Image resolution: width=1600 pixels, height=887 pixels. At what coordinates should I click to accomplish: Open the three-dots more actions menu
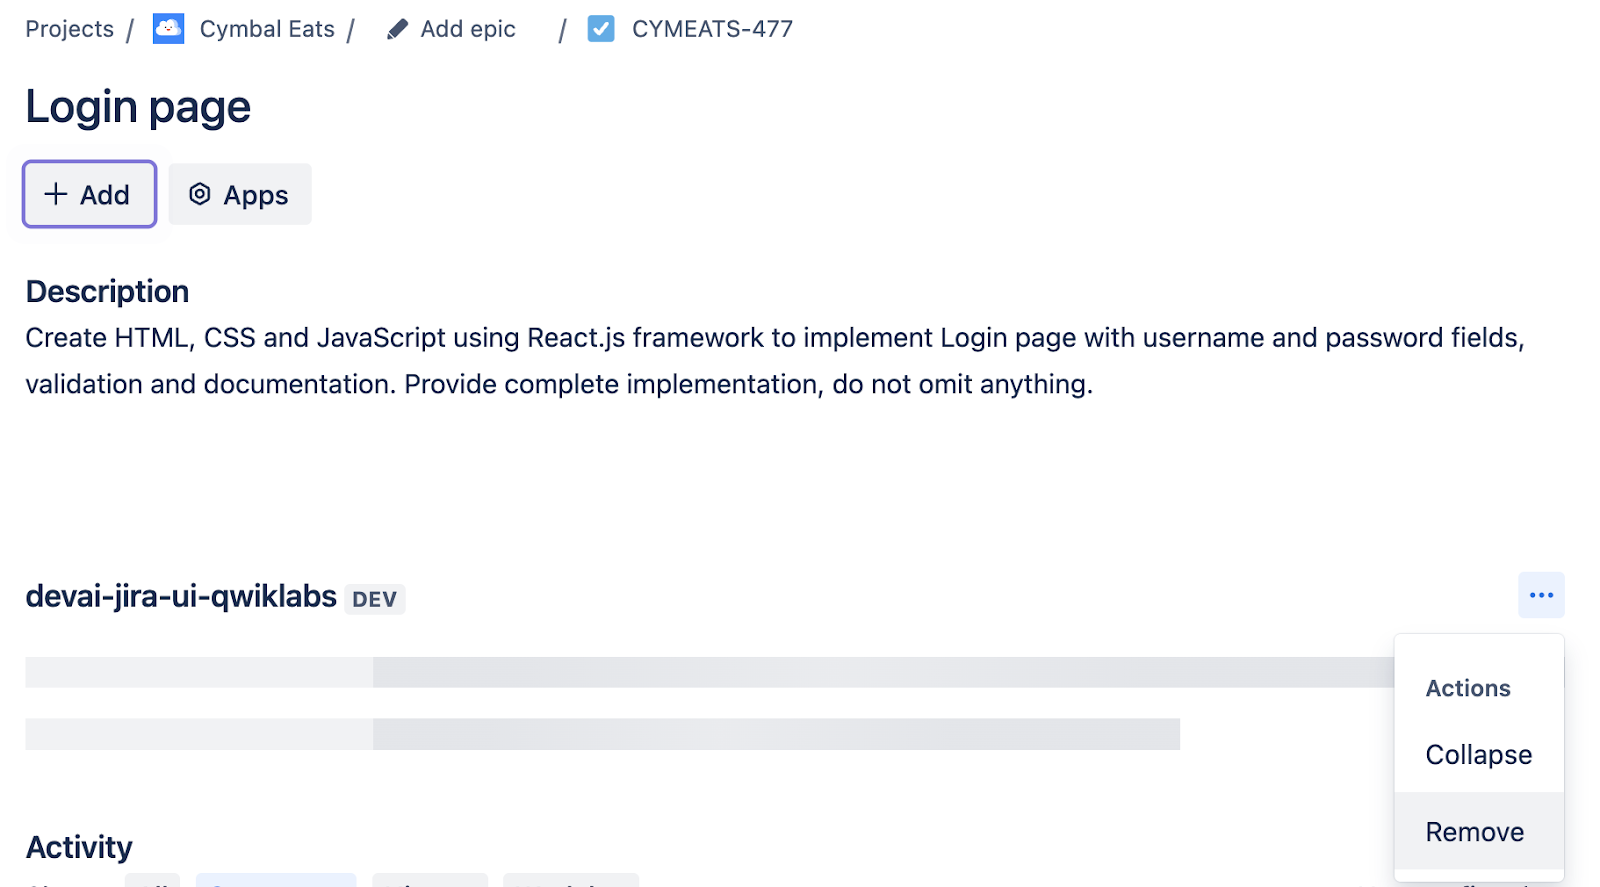tap(1541, 596)
